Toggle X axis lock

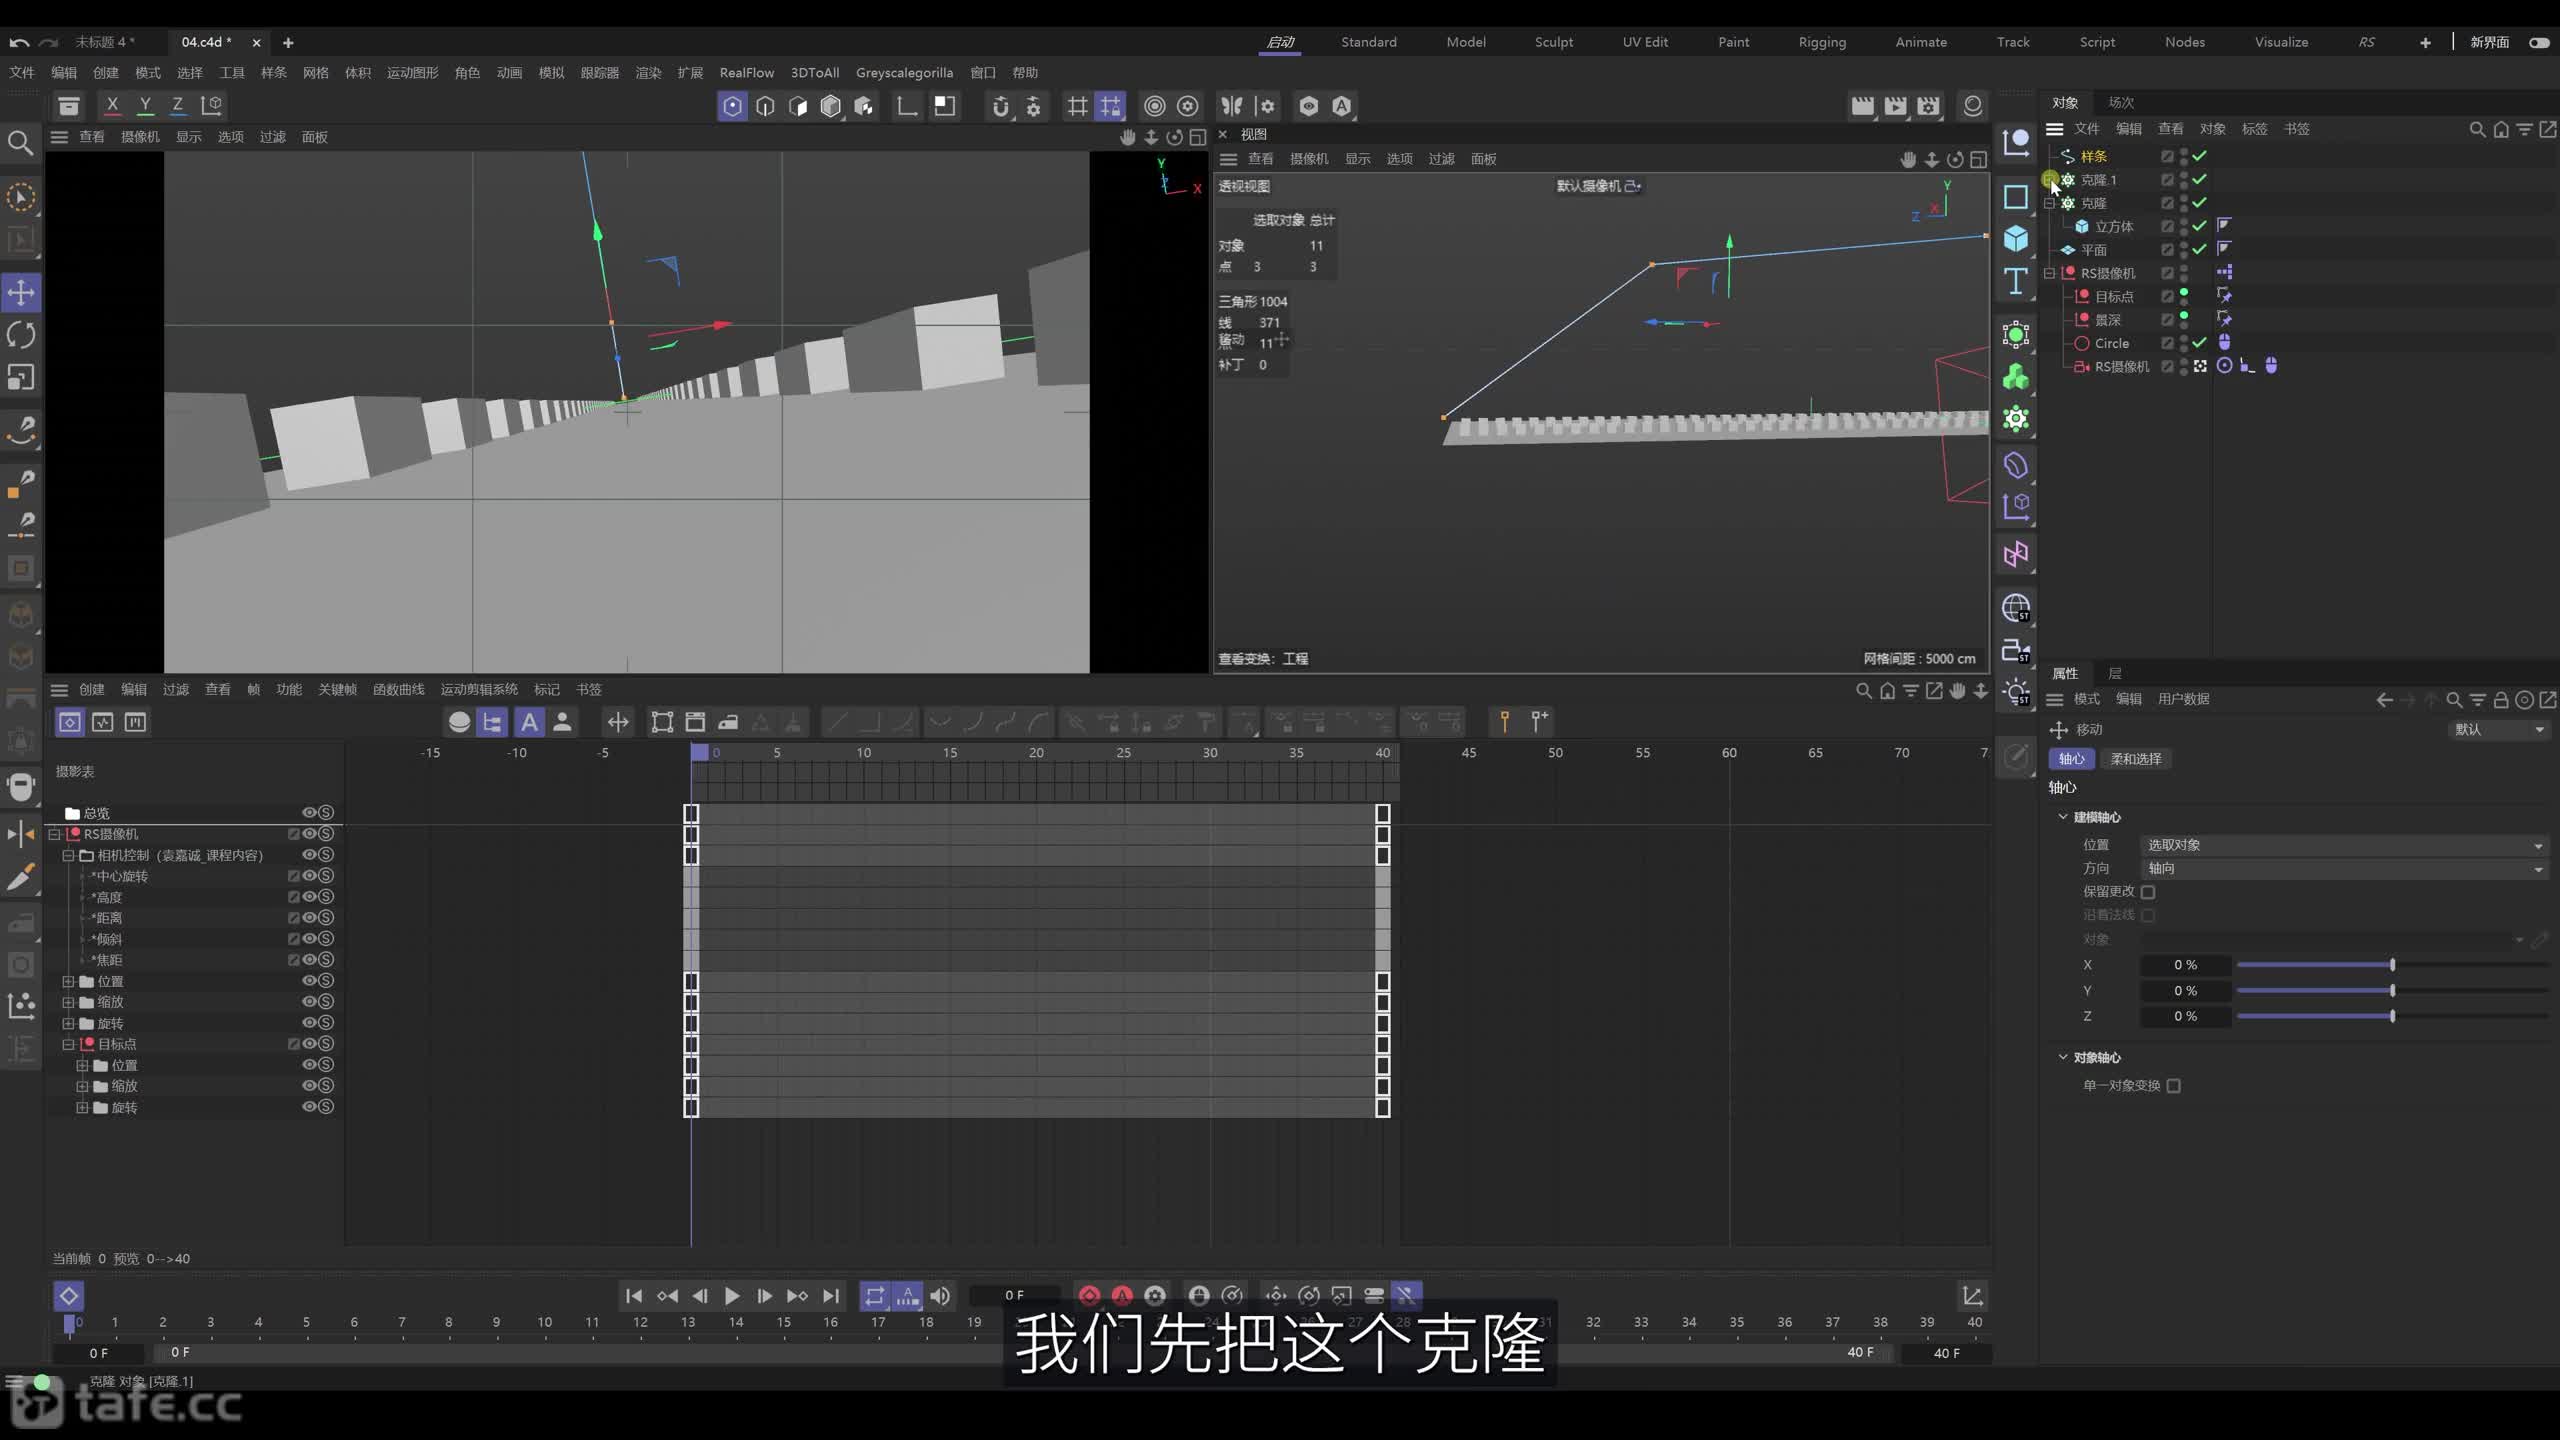tap(112, 105)
